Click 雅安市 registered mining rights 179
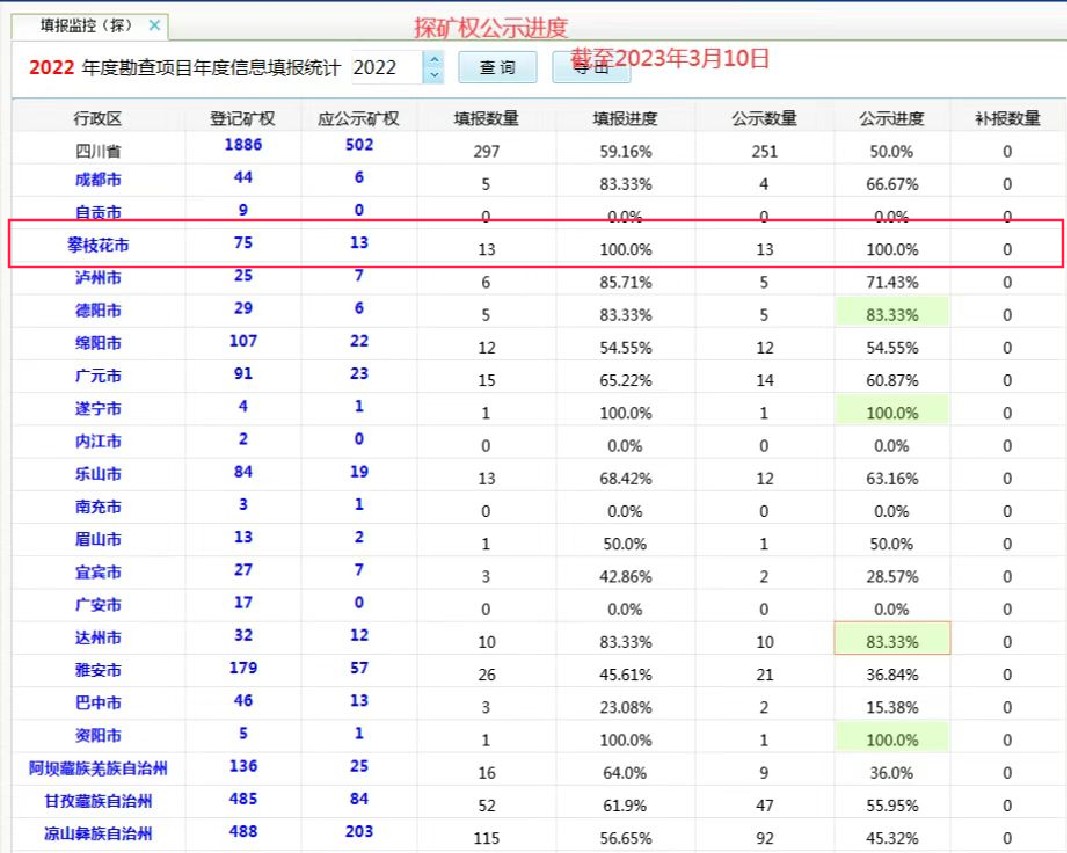This screenshot has height=853, width=1067. 243,668
